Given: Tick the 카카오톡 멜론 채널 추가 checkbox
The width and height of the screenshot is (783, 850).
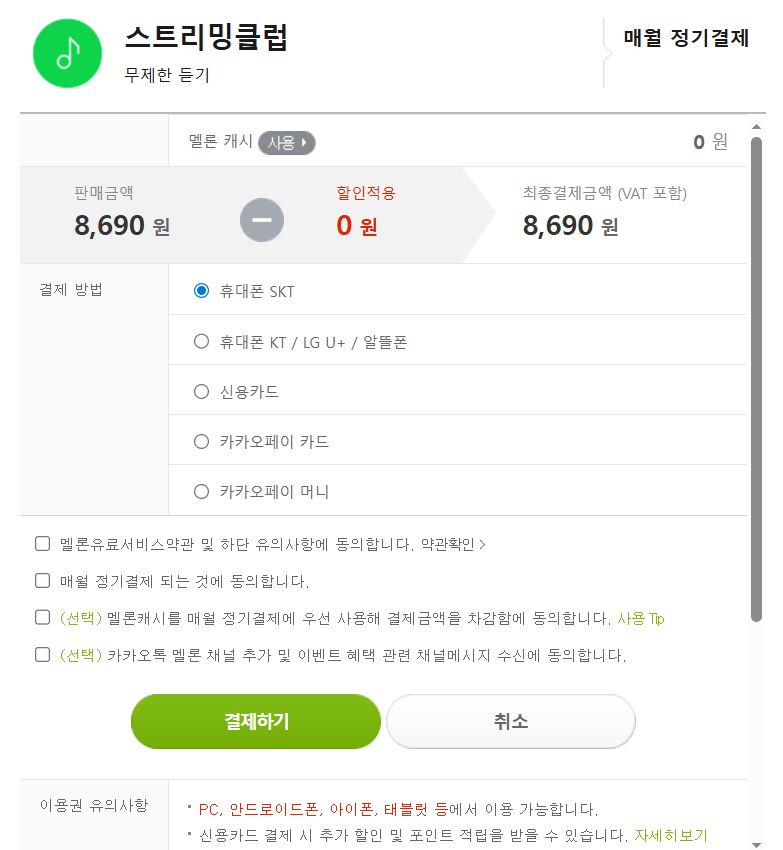Looking at the screenshot, I should tap(42, 655).
